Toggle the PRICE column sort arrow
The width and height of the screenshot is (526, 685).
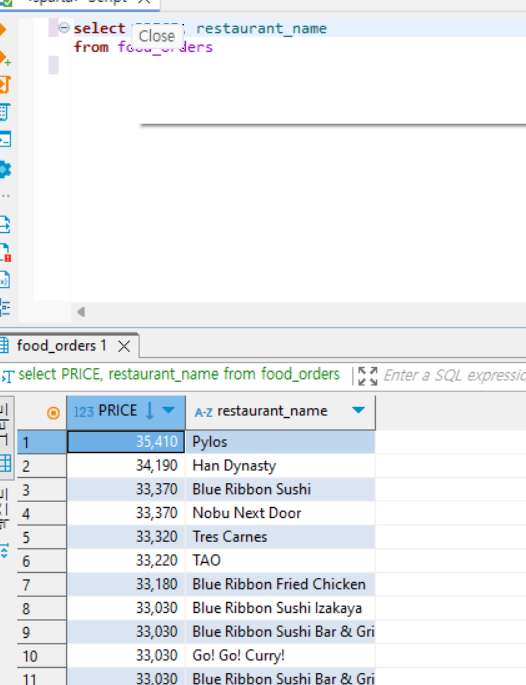[149, 411]
